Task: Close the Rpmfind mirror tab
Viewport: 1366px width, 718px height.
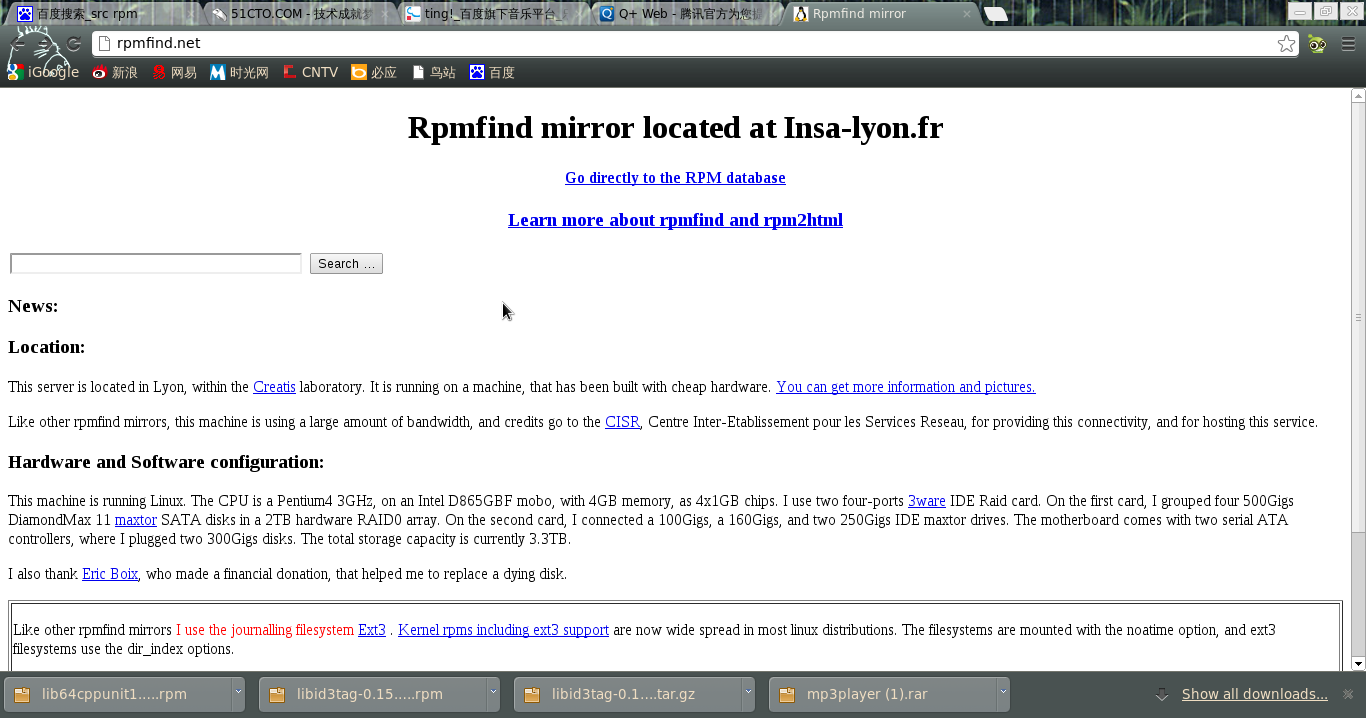Action: coord(966,14)
